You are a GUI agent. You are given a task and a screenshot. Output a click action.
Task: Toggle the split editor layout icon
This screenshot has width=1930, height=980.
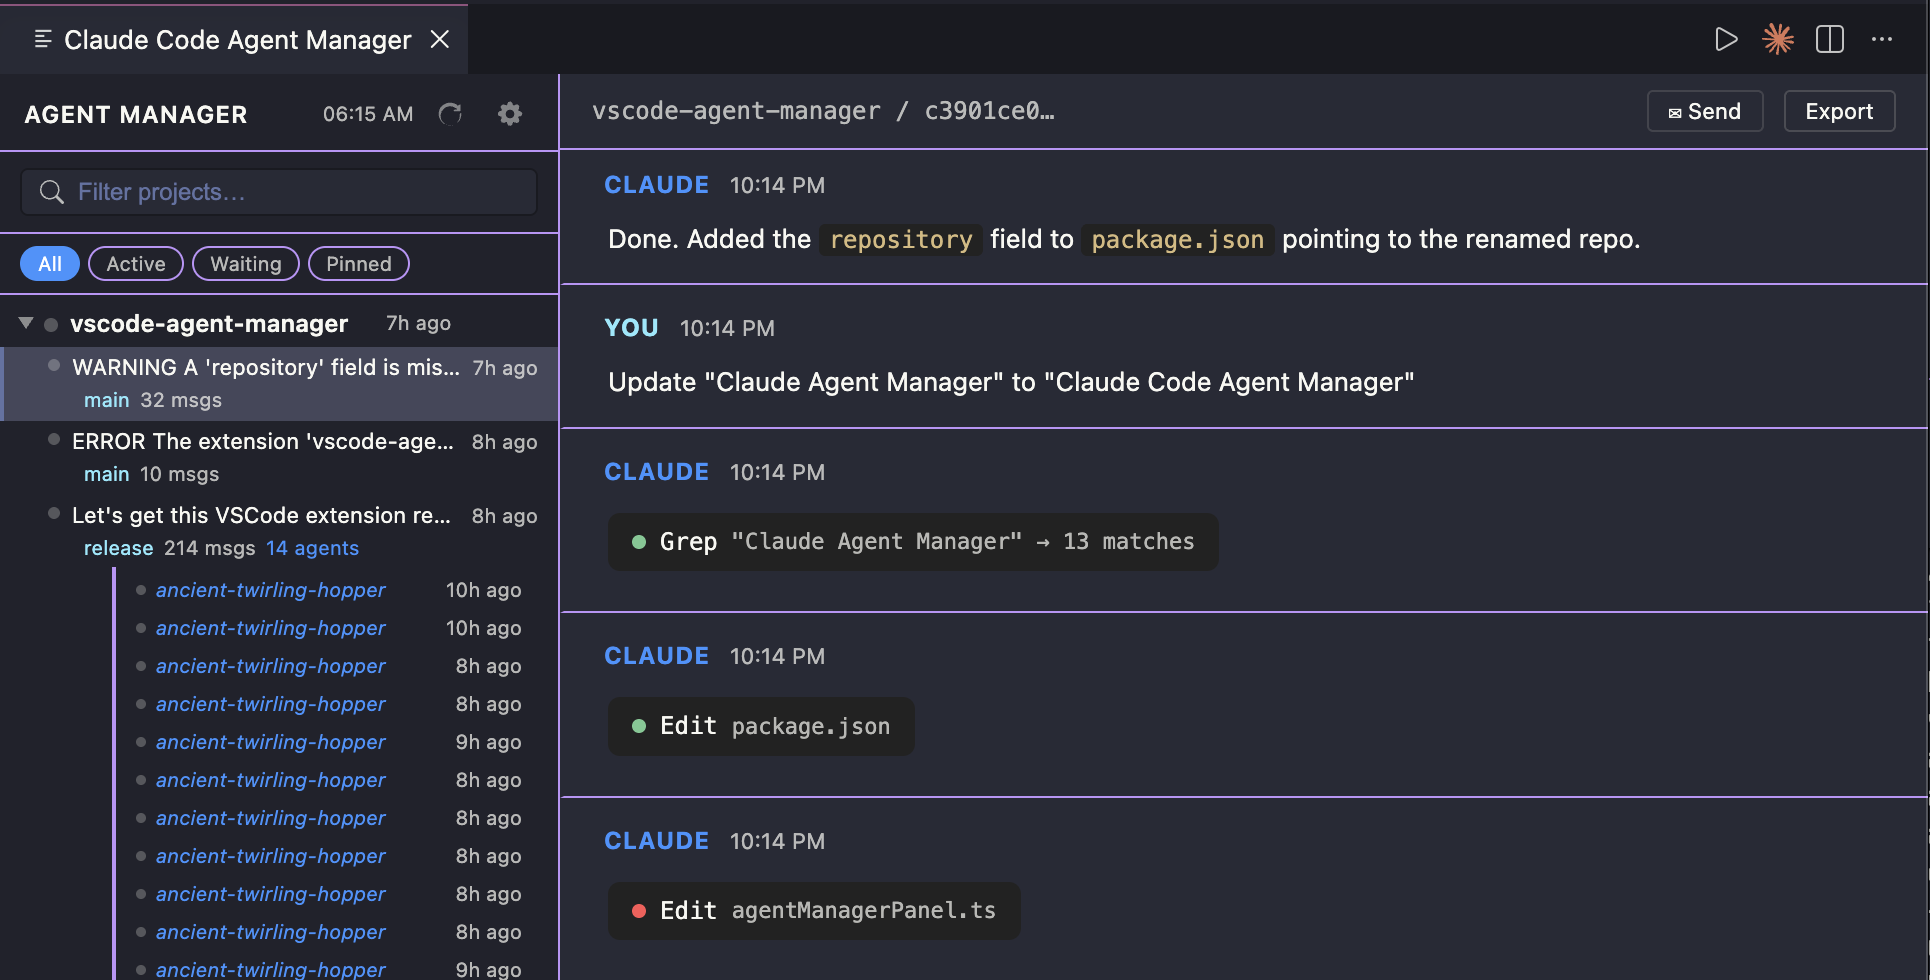1830,39
